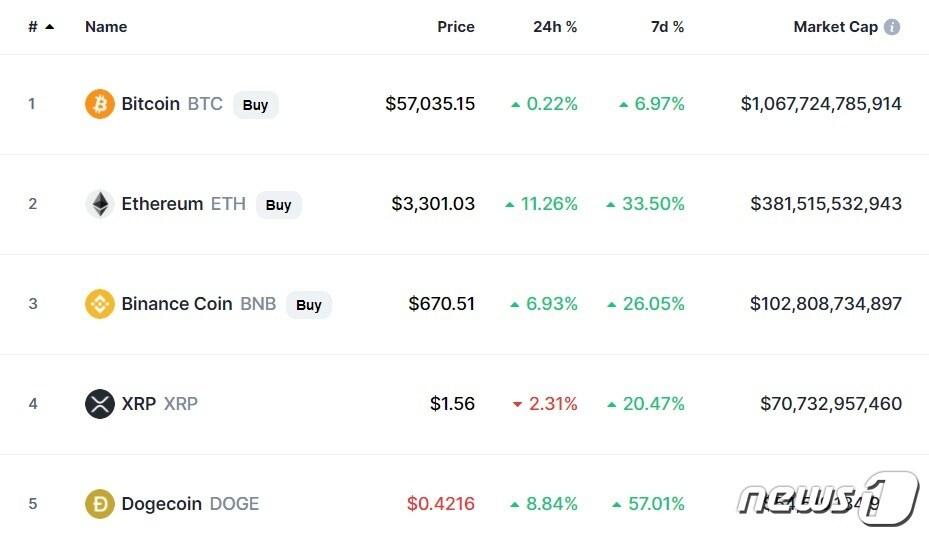Image resolution: width=929 pixels, height=538 pixels.
Task: Sort by 7d % column header
Action: pos(667,27)
